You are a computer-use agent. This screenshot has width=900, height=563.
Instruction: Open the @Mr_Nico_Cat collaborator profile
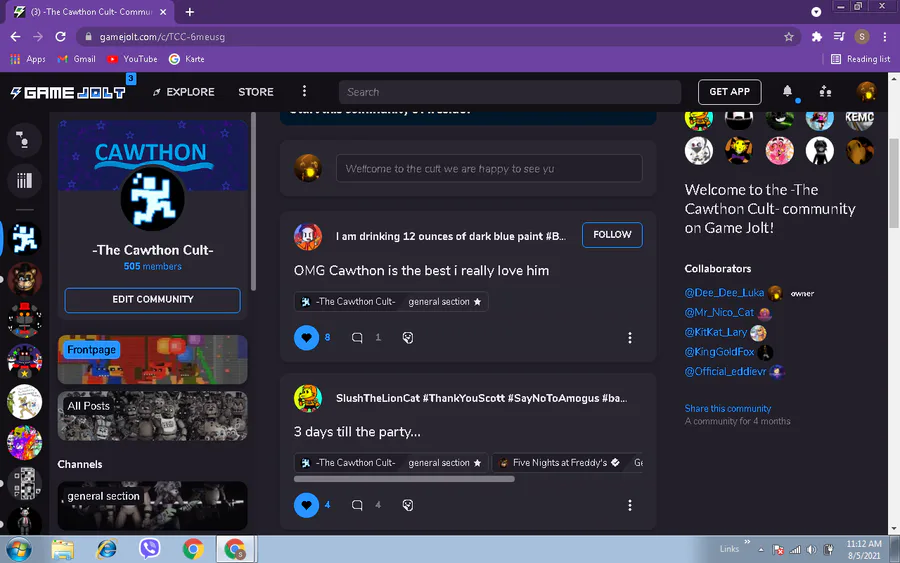coord(719,312)
